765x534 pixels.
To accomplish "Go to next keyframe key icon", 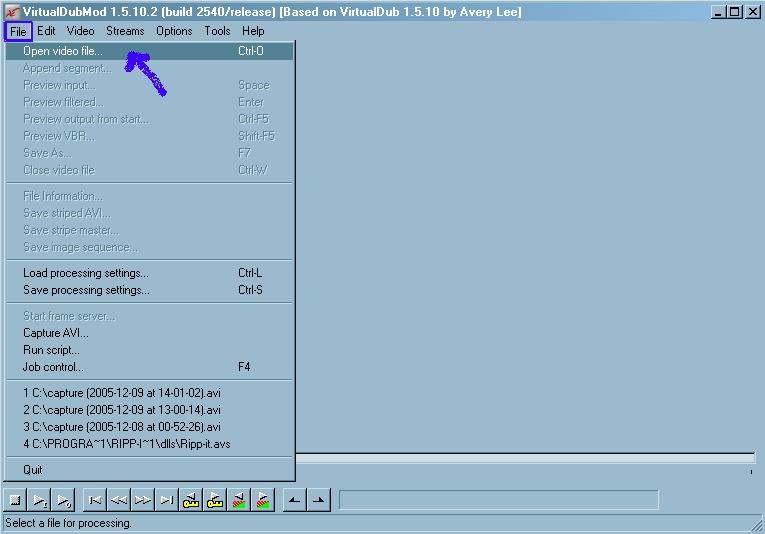I will (x=215, y=500).
